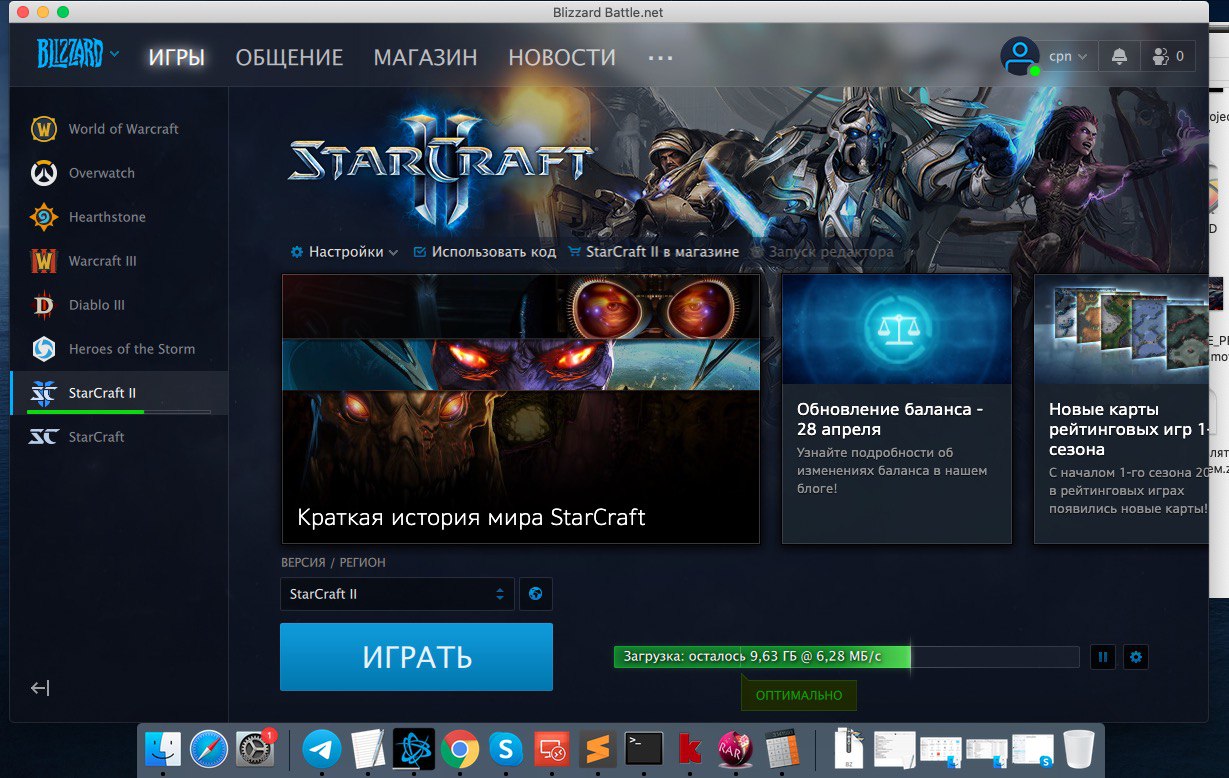Launch Google Chrome from dock
1229x778 pixels.
460,749
